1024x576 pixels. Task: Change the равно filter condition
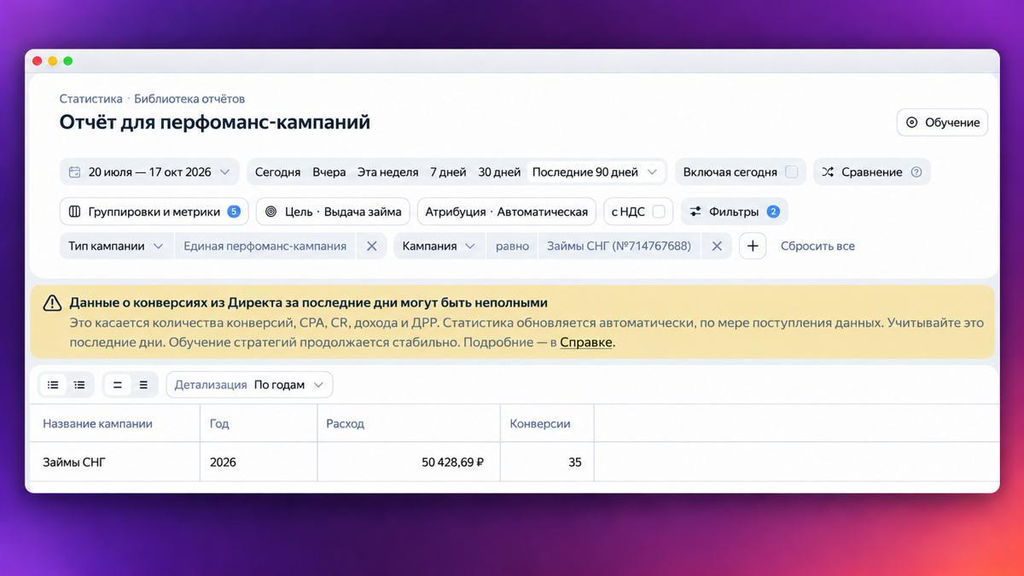click(512, 246)
